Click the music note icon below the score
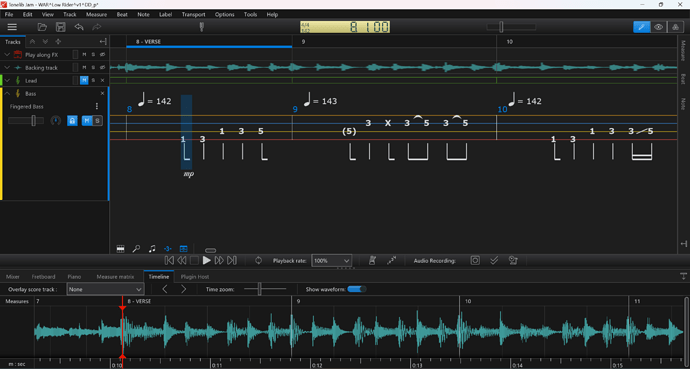This screenshot has height=369, width=690. click(x=152, y=249)
